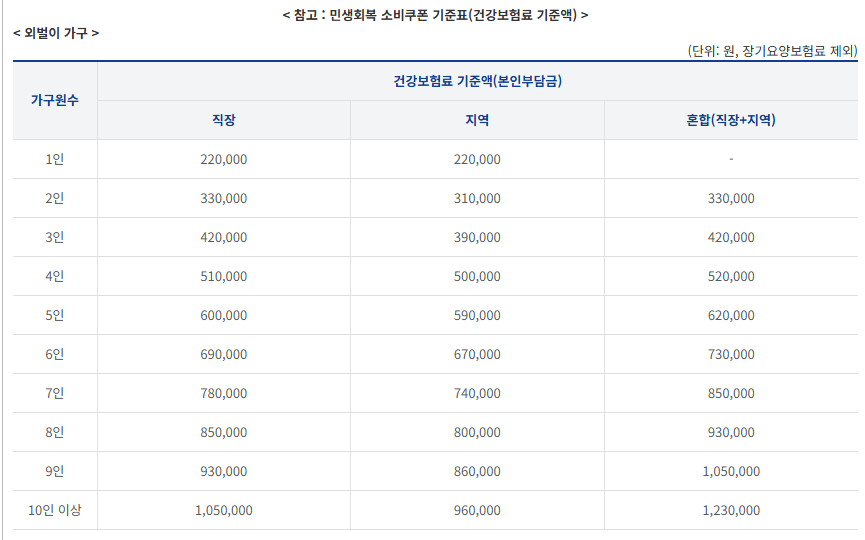Select 690,000 in 6인 직장 cell
Image resolution: width=865 pixels, height=540 pixels.
[223, 355]
